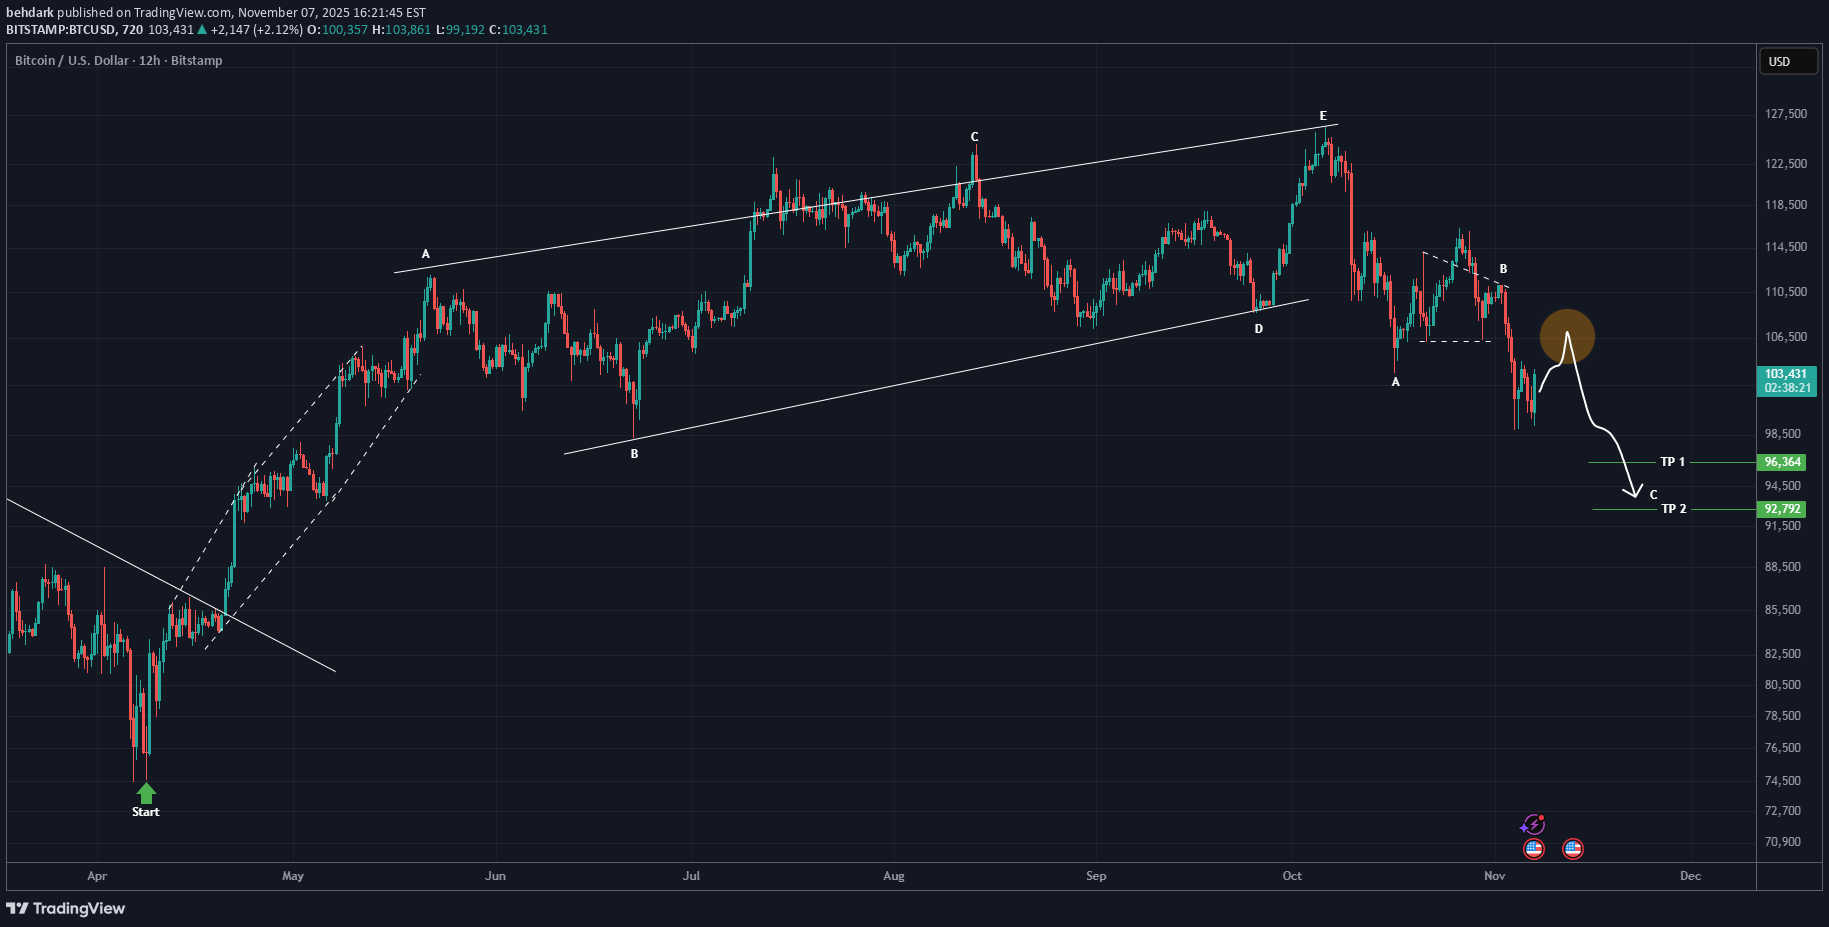The image size is (1829, 927).
Task: Click the white arrowhead near wave C
Action: click(x=1633, y=491)
